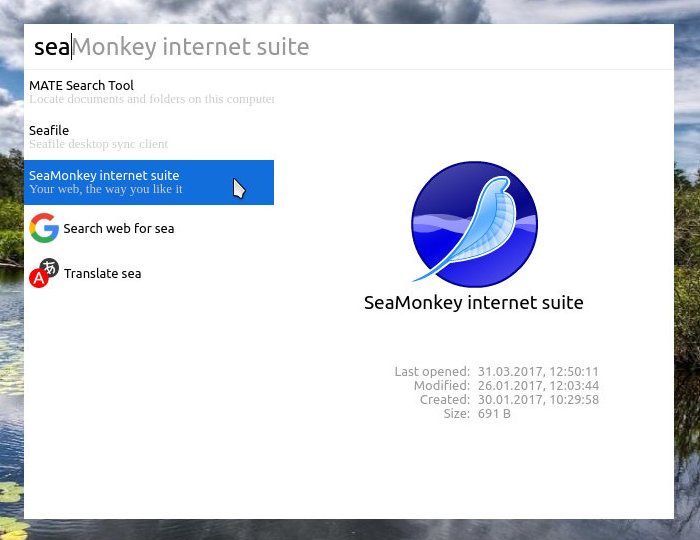Click the translate icon next to Translate sea
This screenshot has width=700, height=540.
(x=44, y=273)
